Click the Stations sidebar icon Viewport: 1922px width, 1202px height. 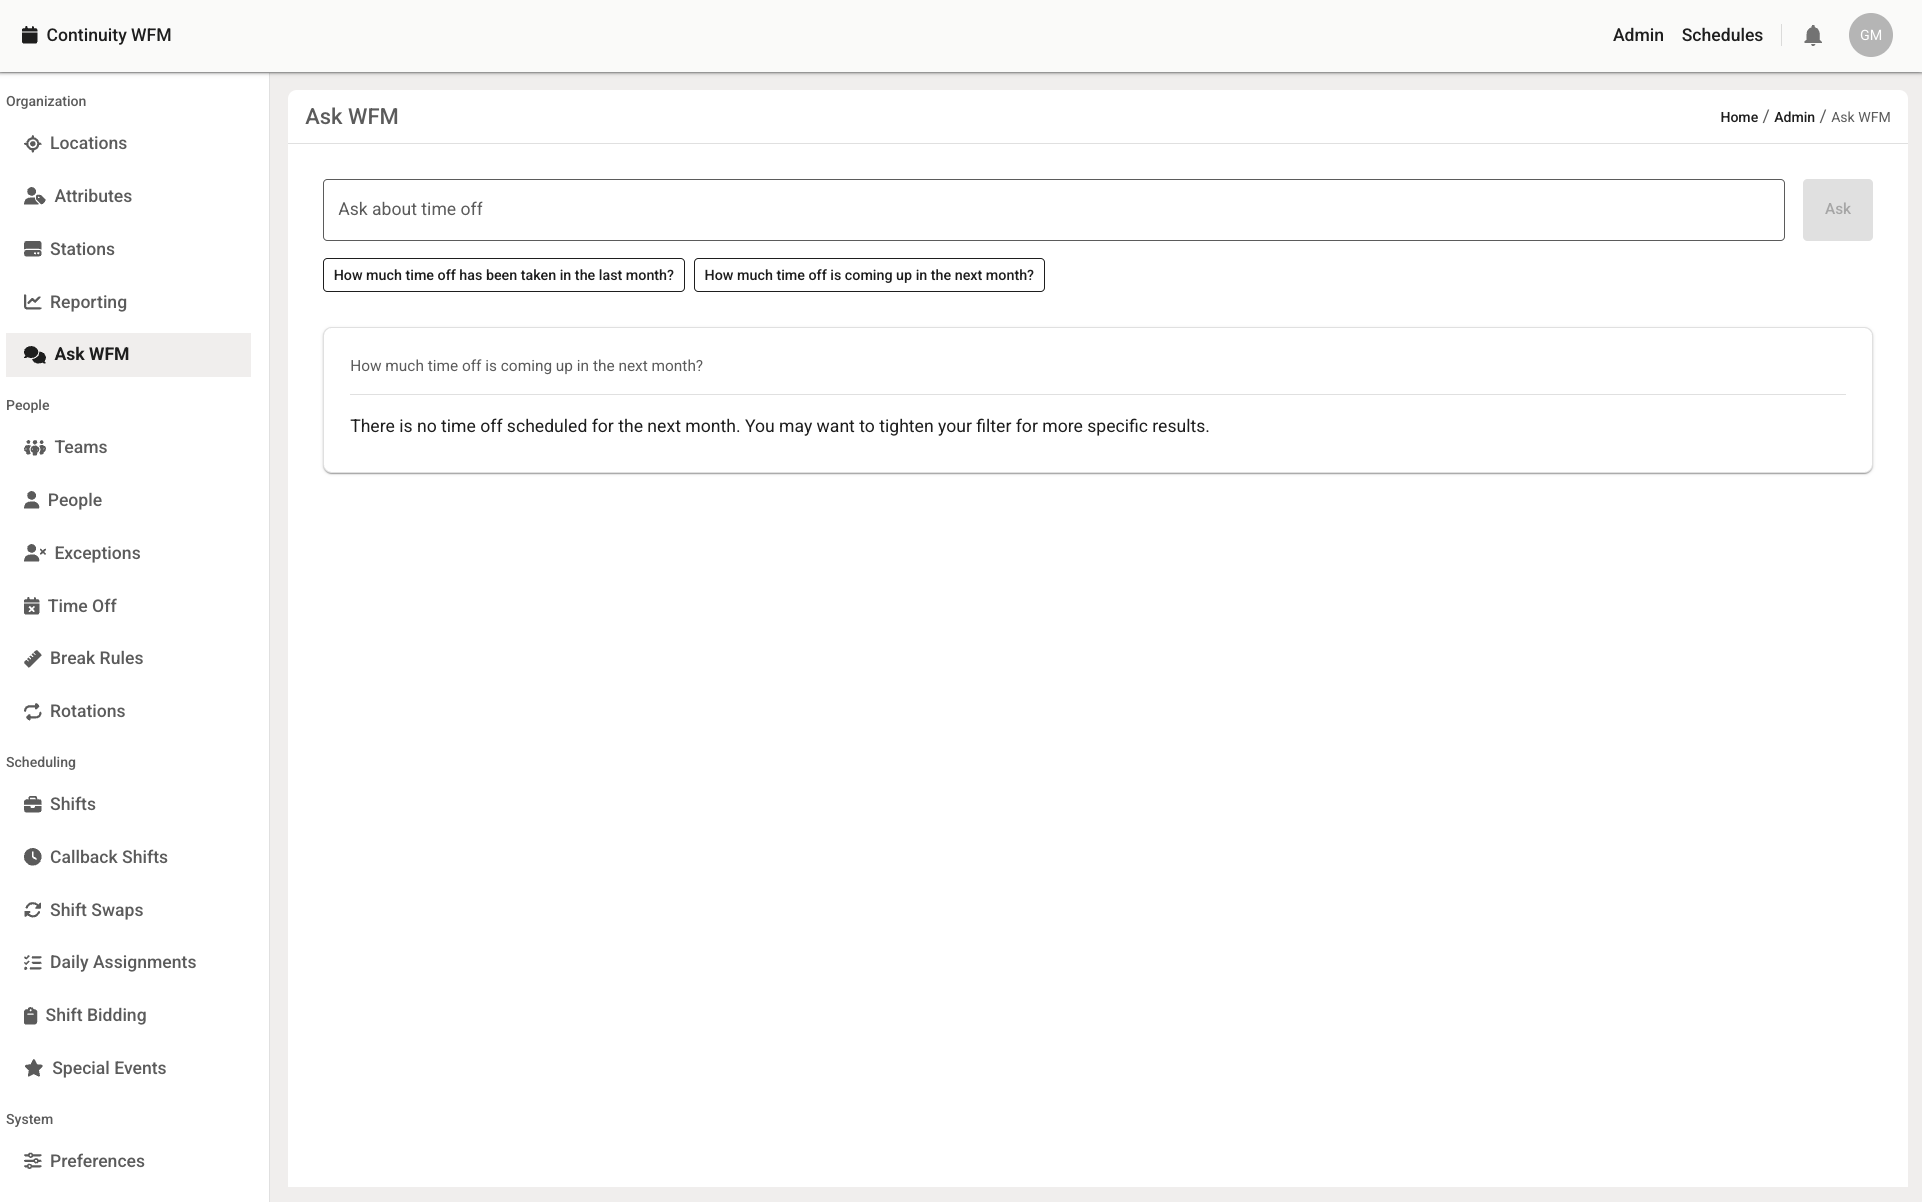(33, 250)
